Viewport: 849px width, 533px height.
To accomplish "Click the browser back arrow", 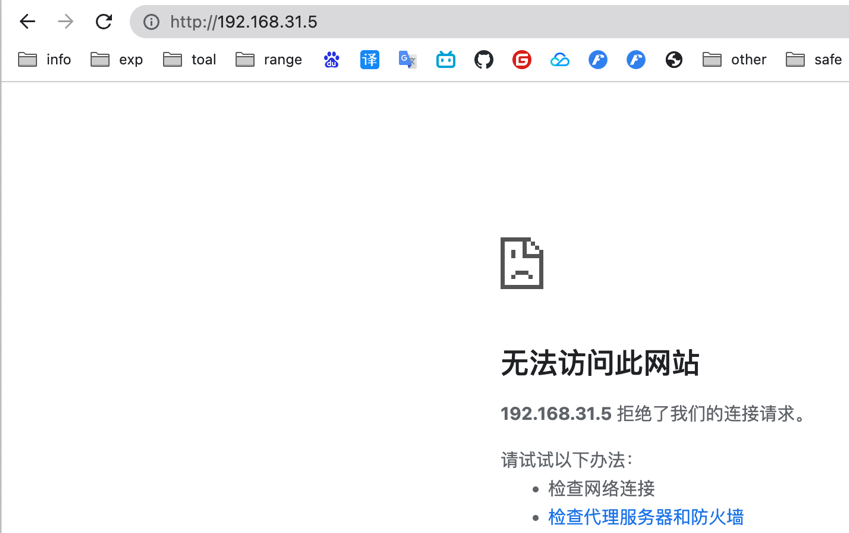I will (x=27, y=21).
